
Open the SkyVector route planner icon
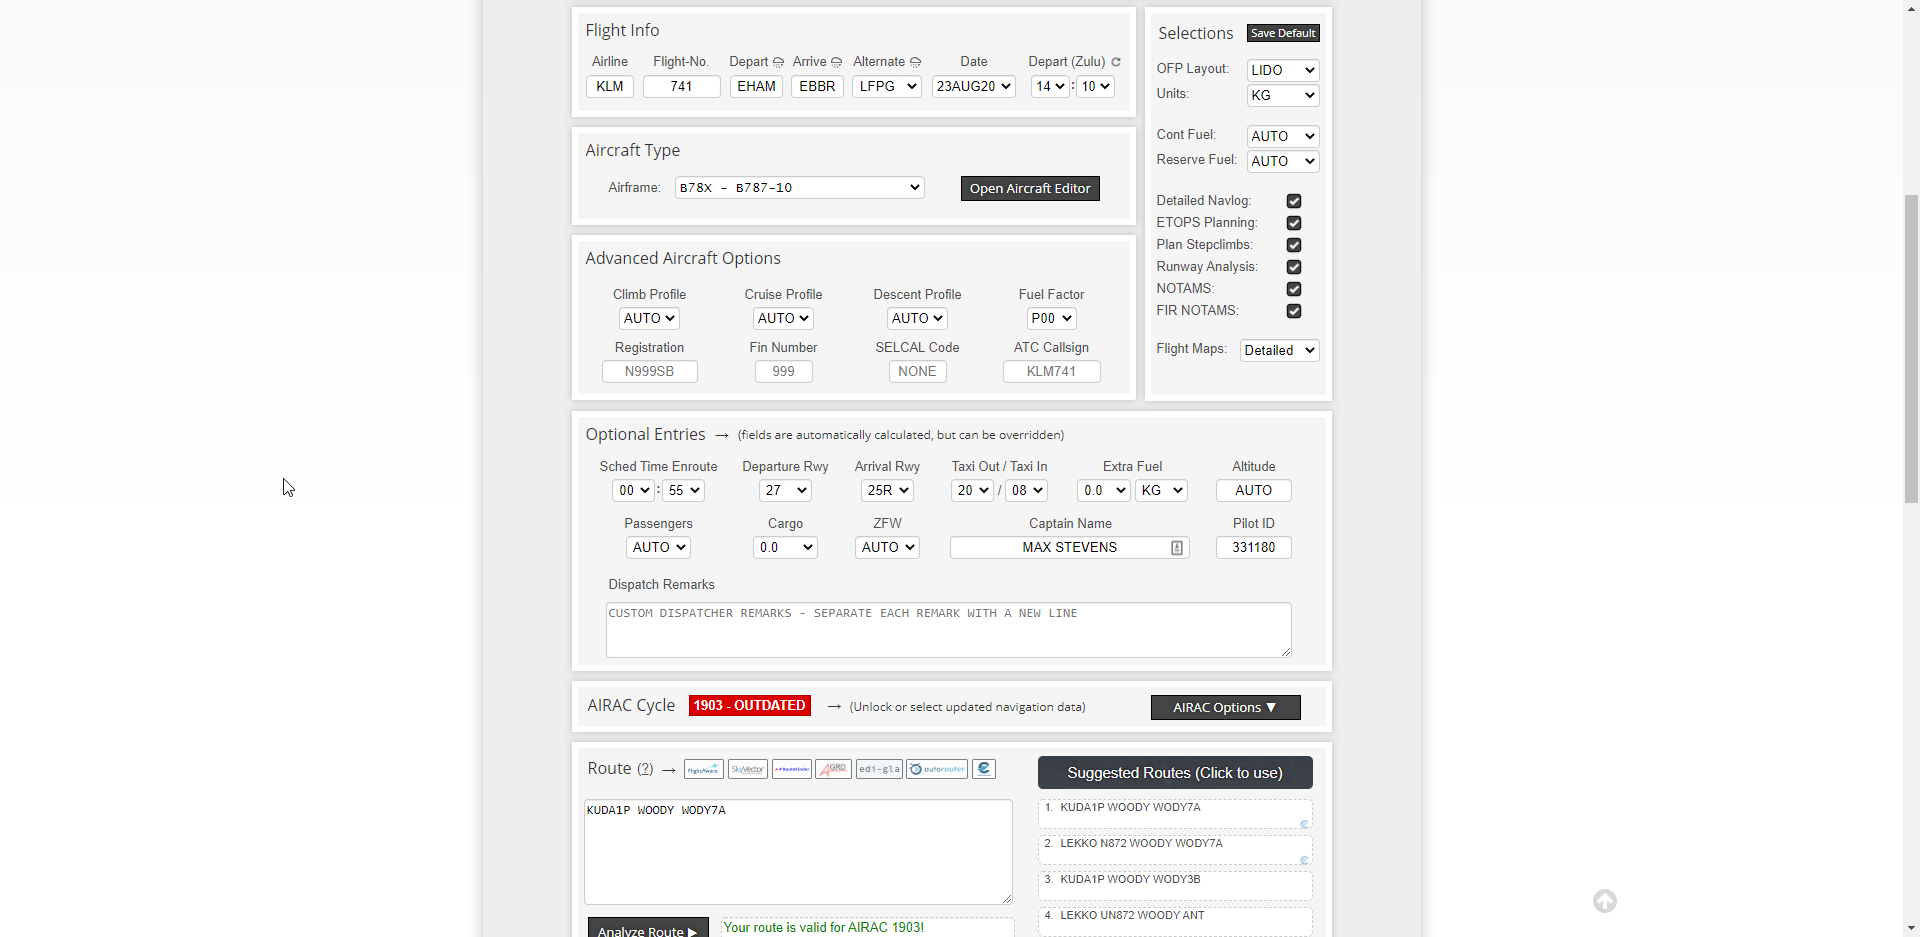coord(747,769)
